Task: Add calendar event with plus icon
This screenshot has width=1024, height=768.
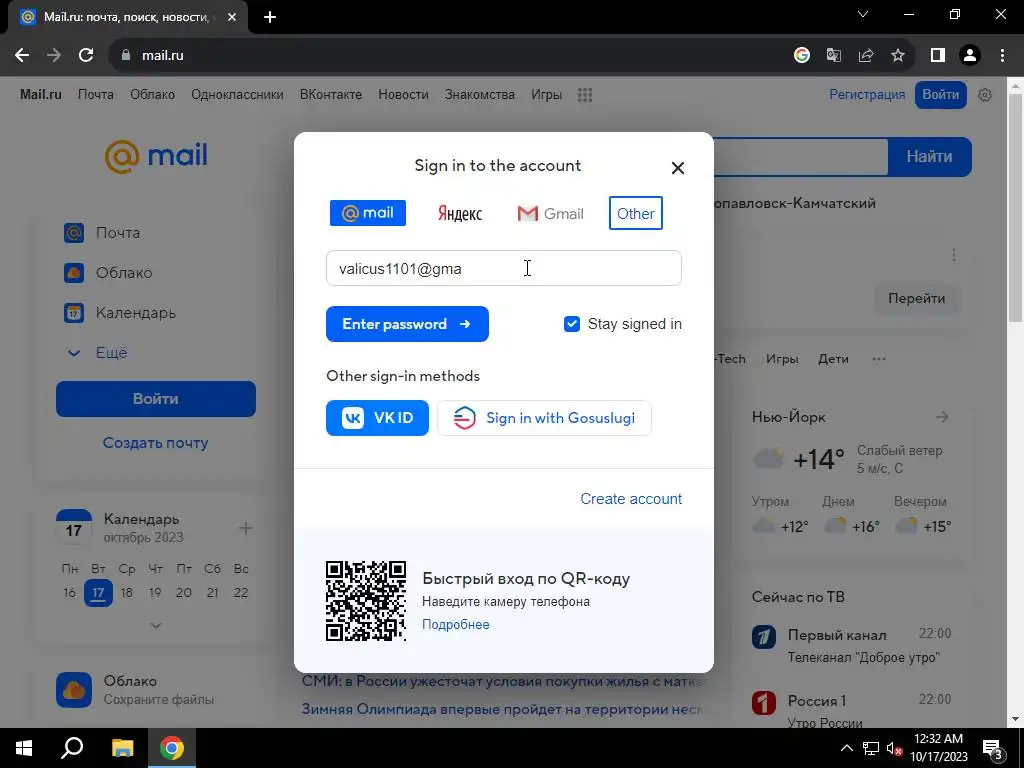Action: pos(246,528)
